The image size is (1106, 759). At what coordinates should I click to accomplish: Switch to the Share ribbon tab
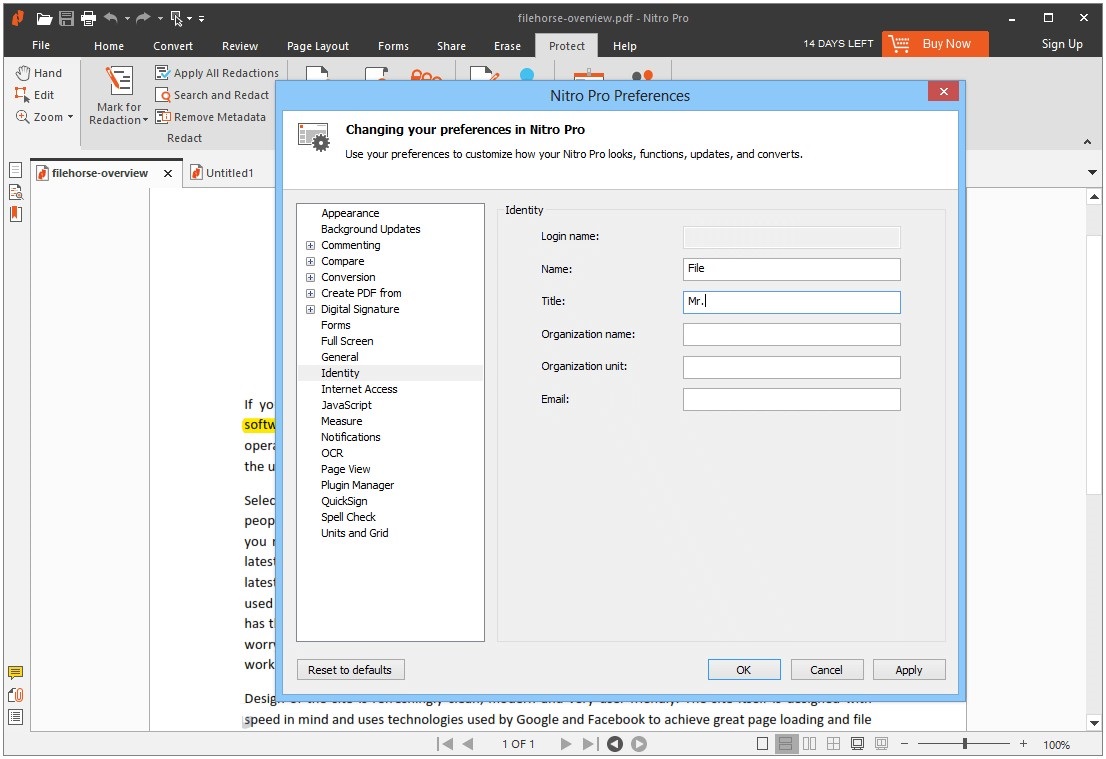click(x=451, y=46)
